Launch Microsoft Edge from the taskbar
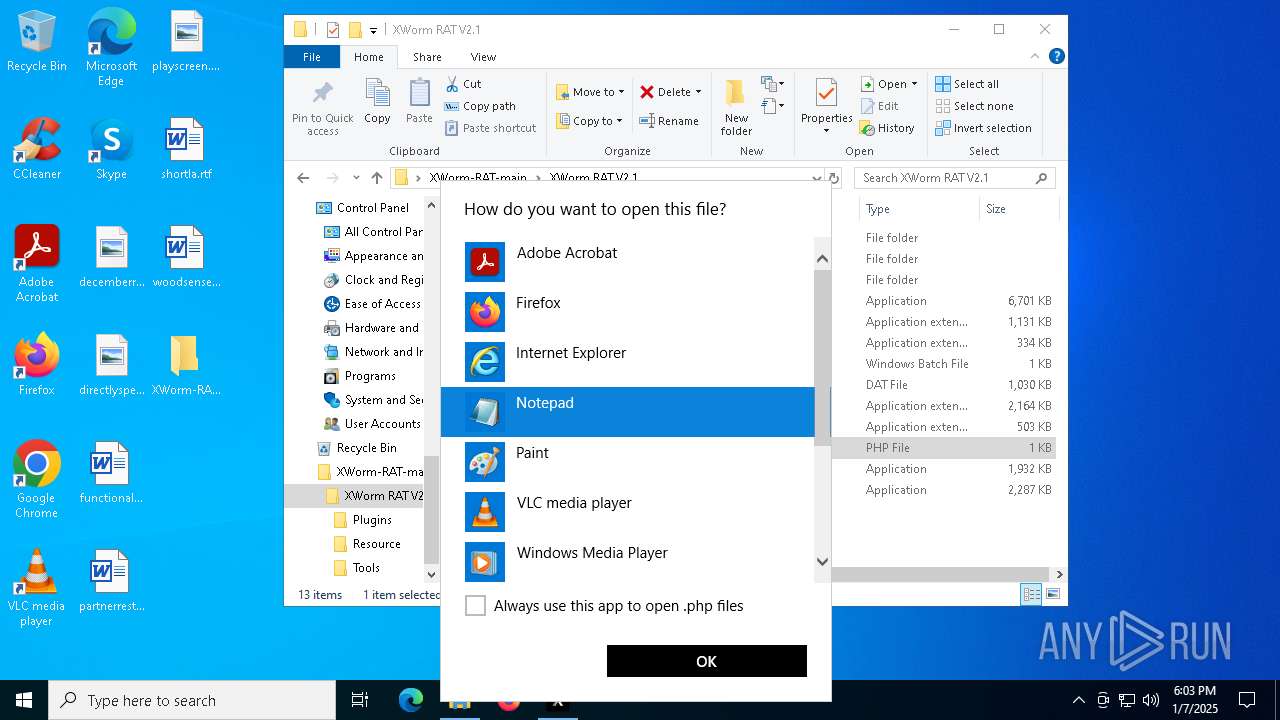Screen dimensions: 1280x720 (x=411, y=700)
